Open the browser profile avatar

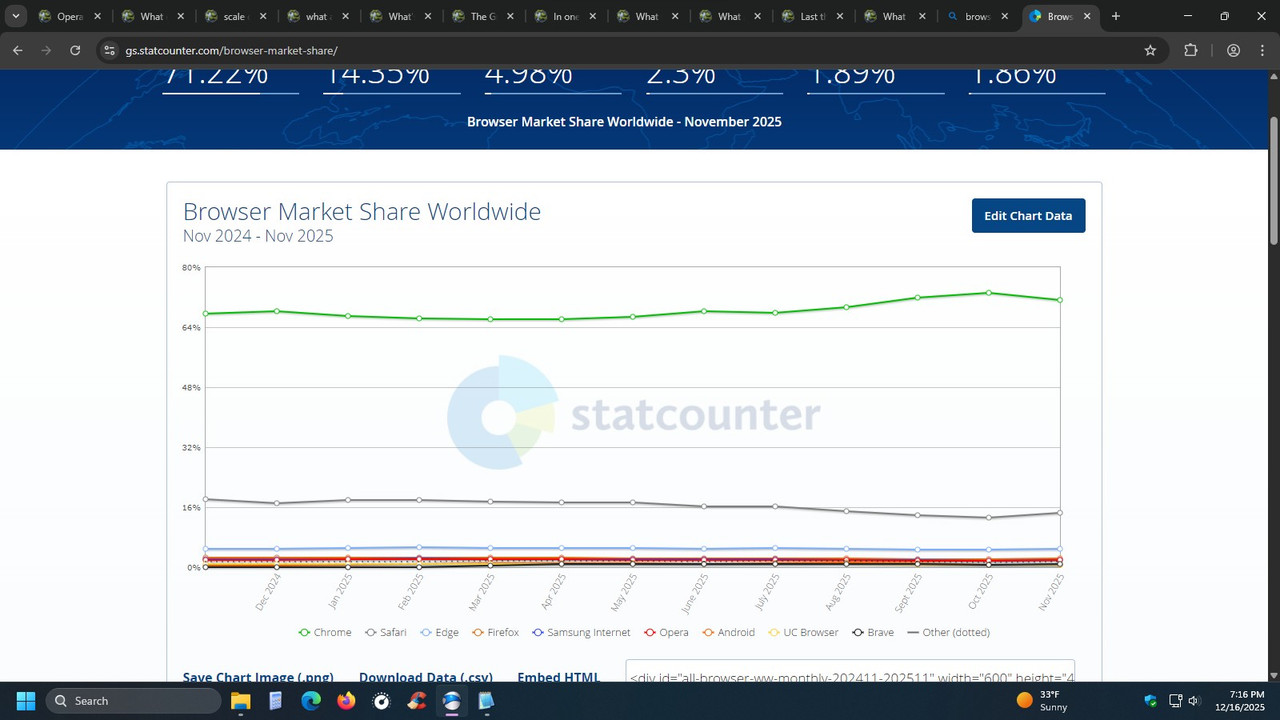pyautogui.click(x=1233, y=50)
